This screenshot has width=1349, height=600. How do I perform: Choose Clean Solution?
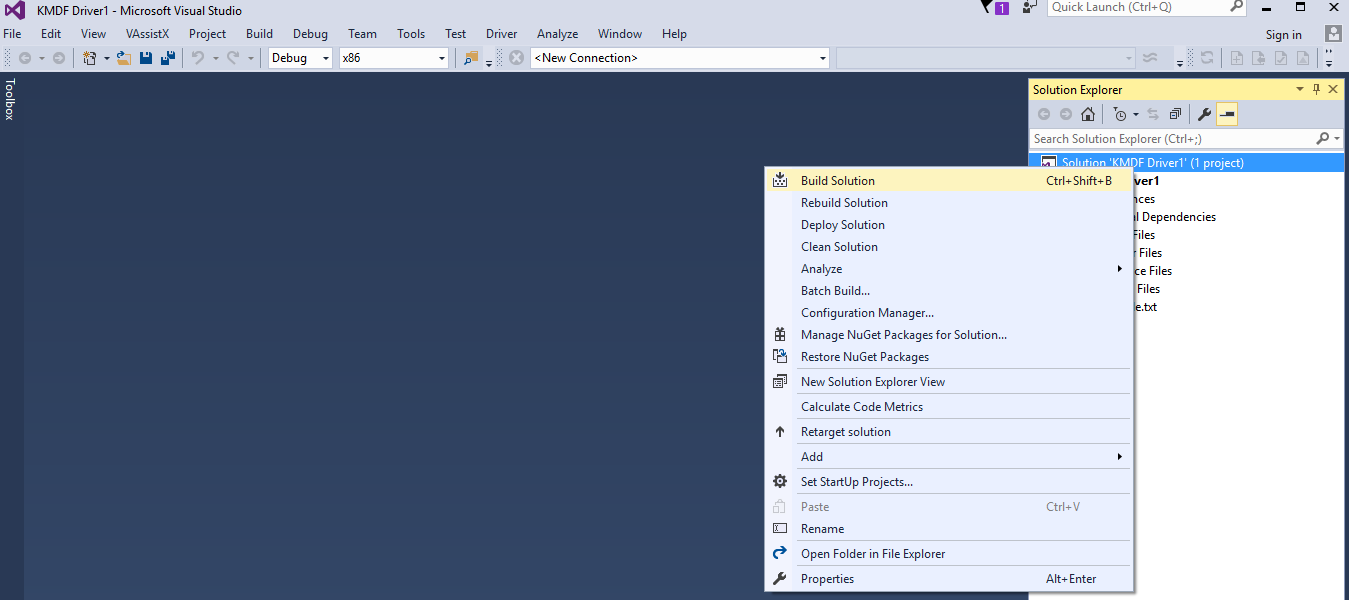(x=948, y=247)
